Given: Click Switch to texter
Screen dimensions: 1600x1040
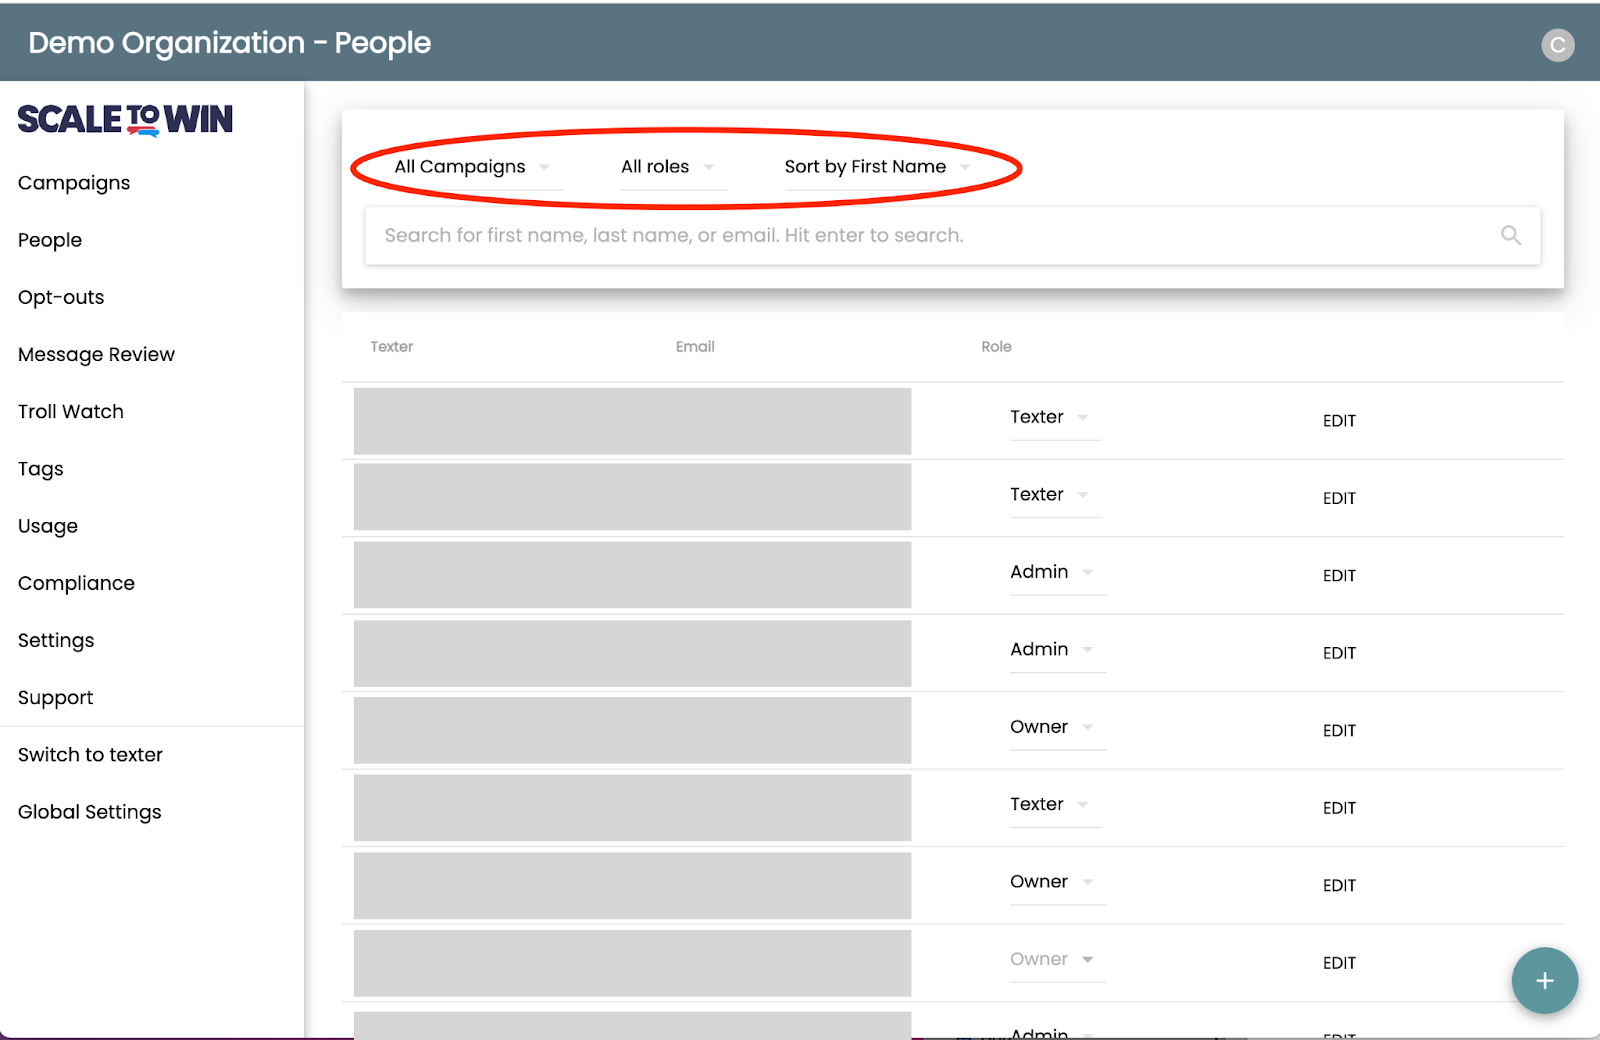Looking at the screenshot, I should pos(90,755).
